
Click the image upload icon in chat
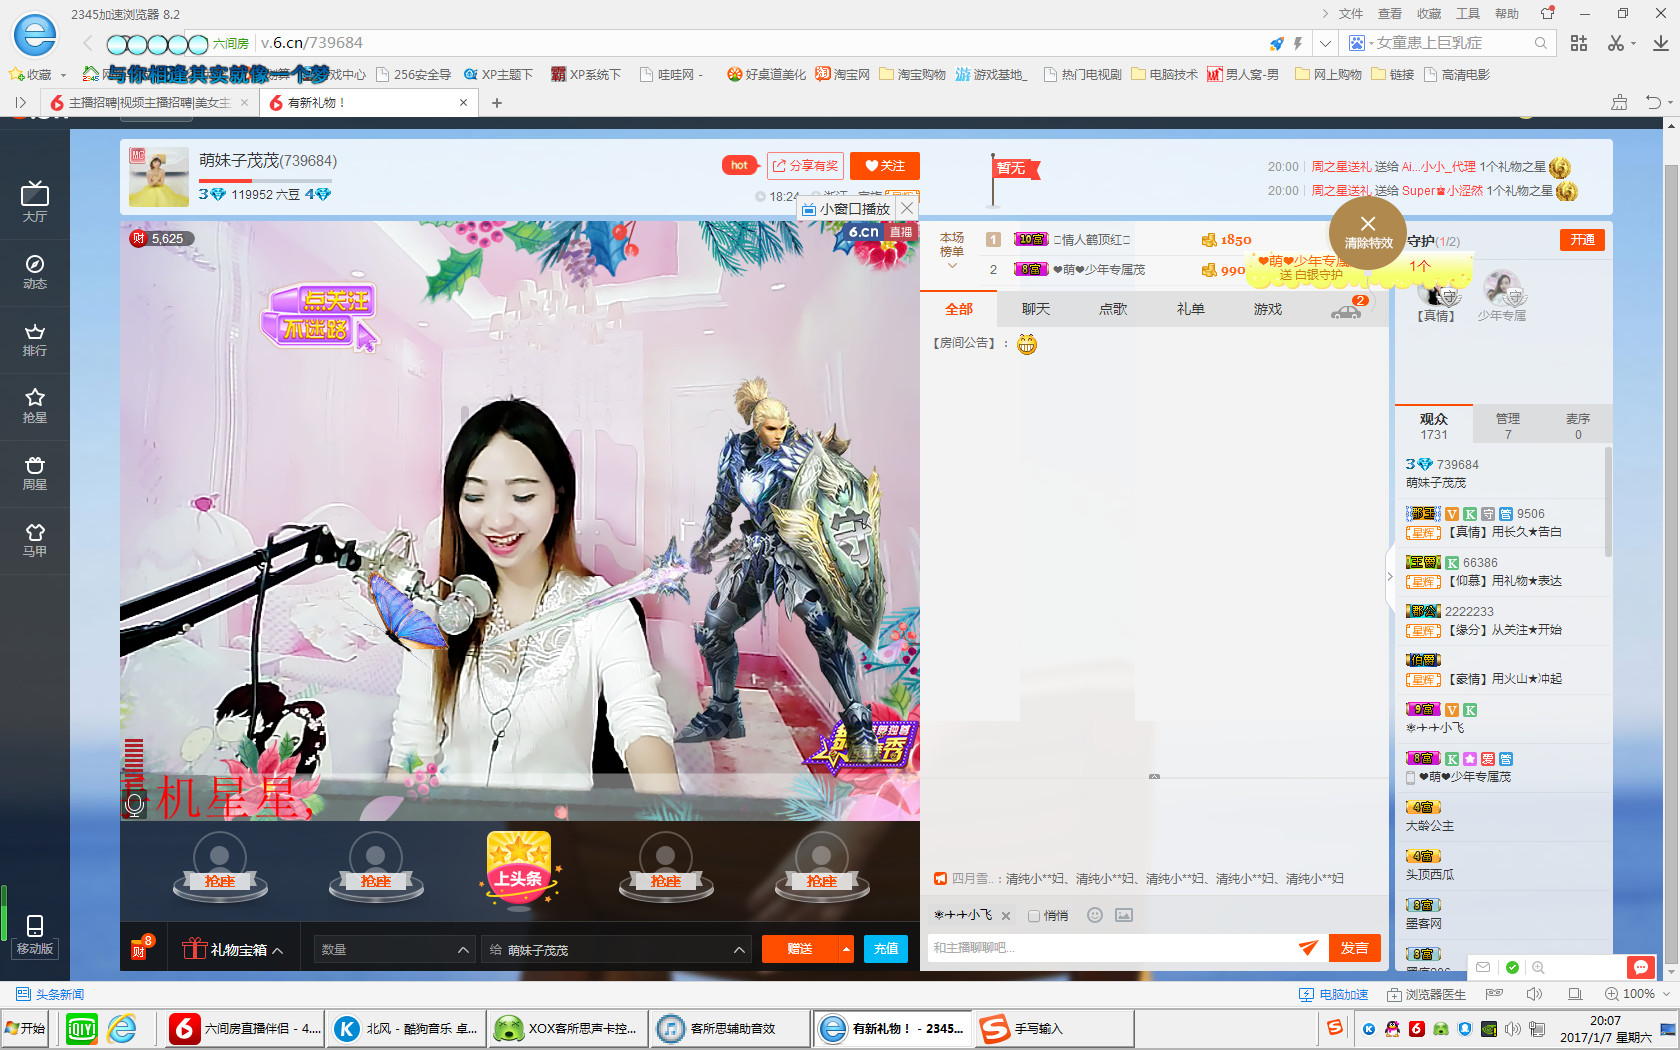(1124, 915)
